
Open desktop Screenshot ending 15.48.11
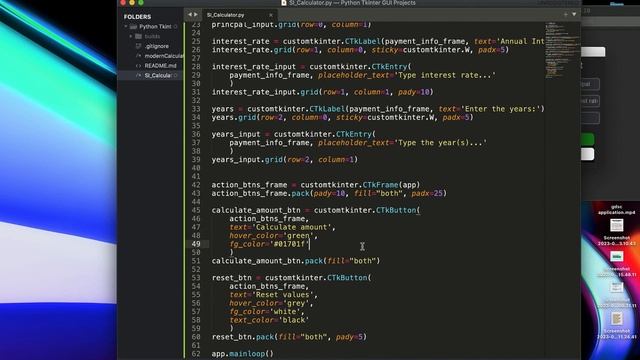point(616,263)
